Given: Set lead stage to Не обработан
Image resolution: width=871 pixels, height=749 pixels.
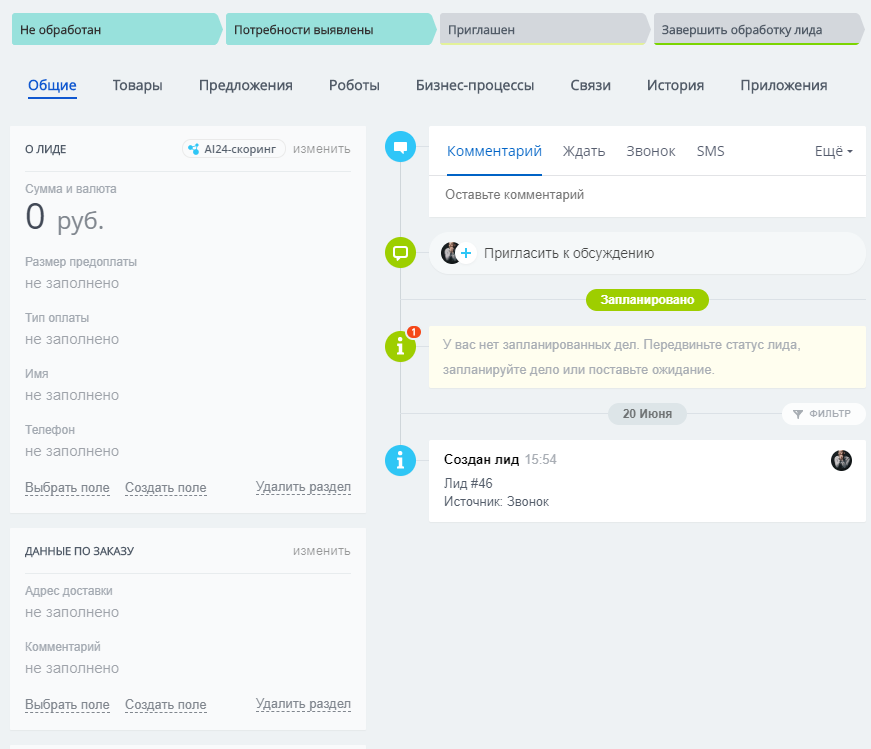Looking at the screenshot, I should pos(116,29).
